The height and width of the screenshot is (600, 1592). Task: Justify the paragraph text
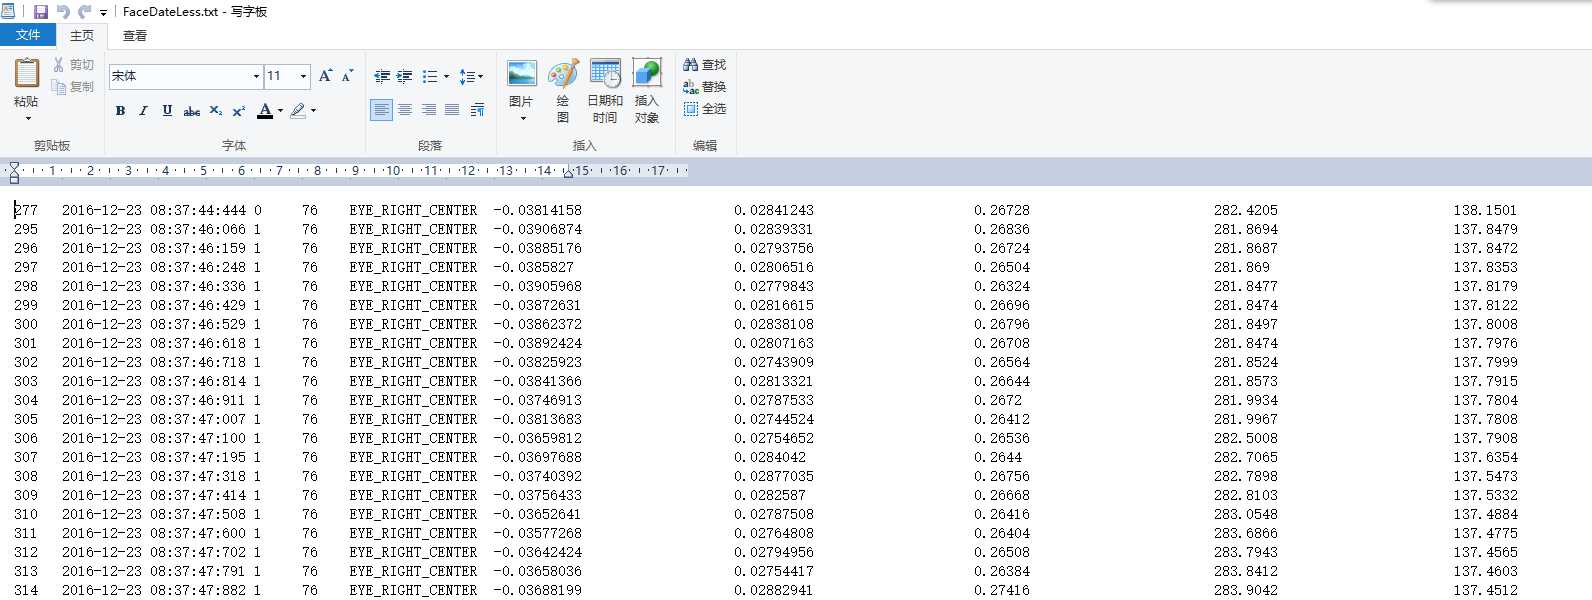tap(452, 110)
